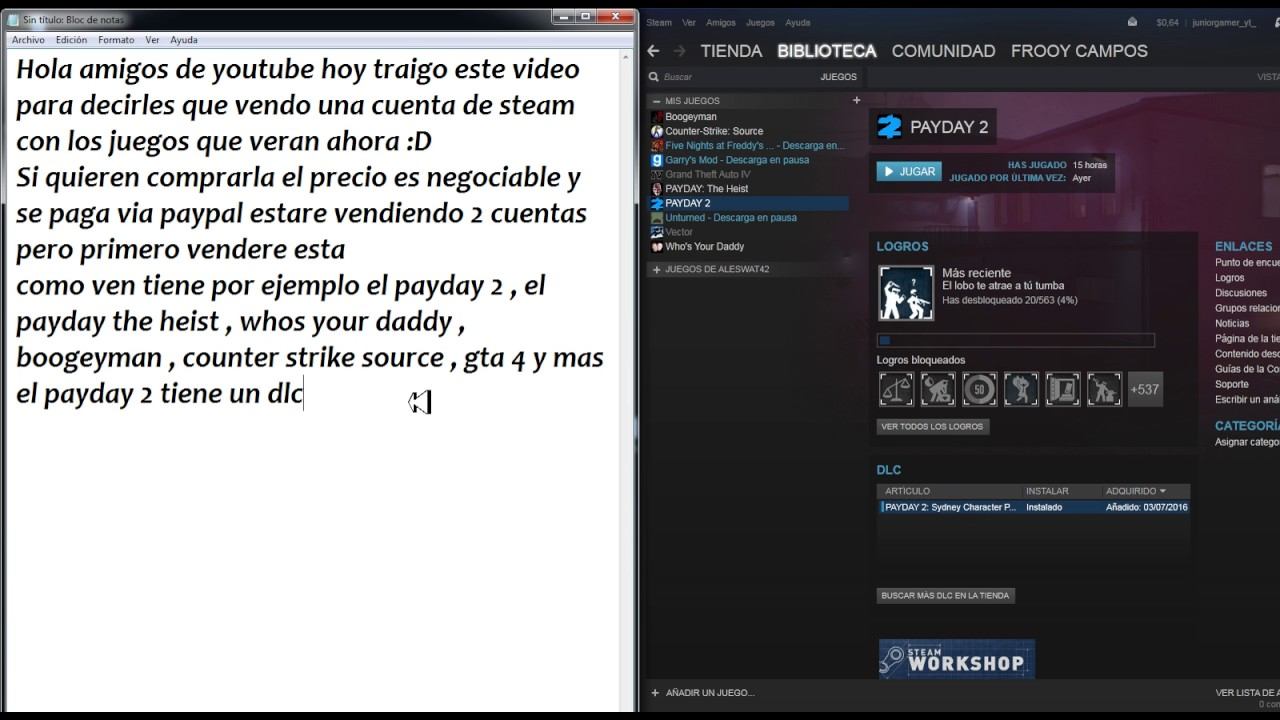This screenshot has width=1280, height=720.
Task: Switch to the BIBLIOTECA tab
Action: (x=827, y=51)
